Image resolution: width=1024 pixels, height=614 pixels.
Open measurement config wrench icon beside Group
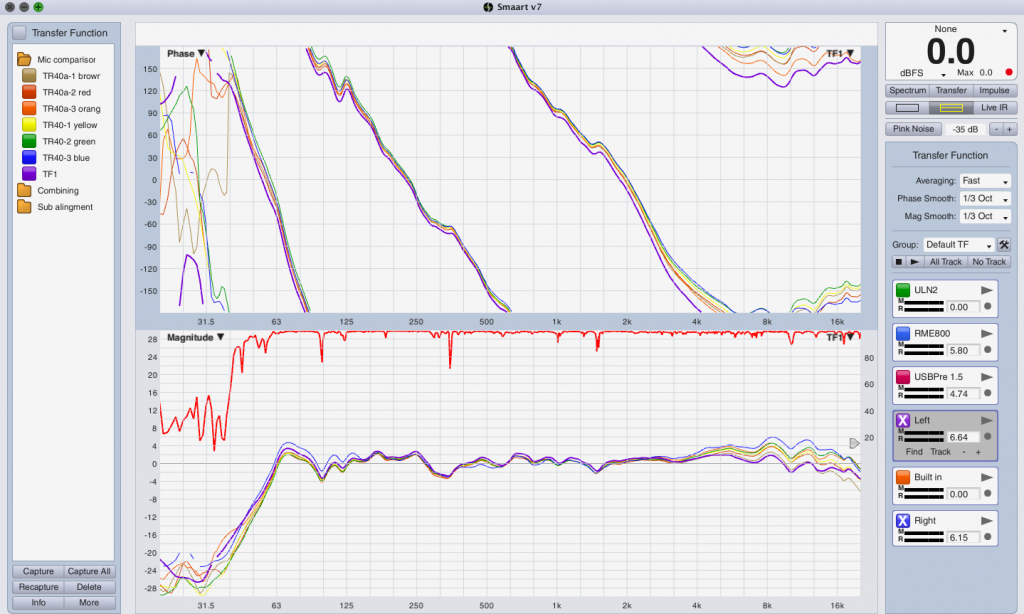(x=1004, y=245)
